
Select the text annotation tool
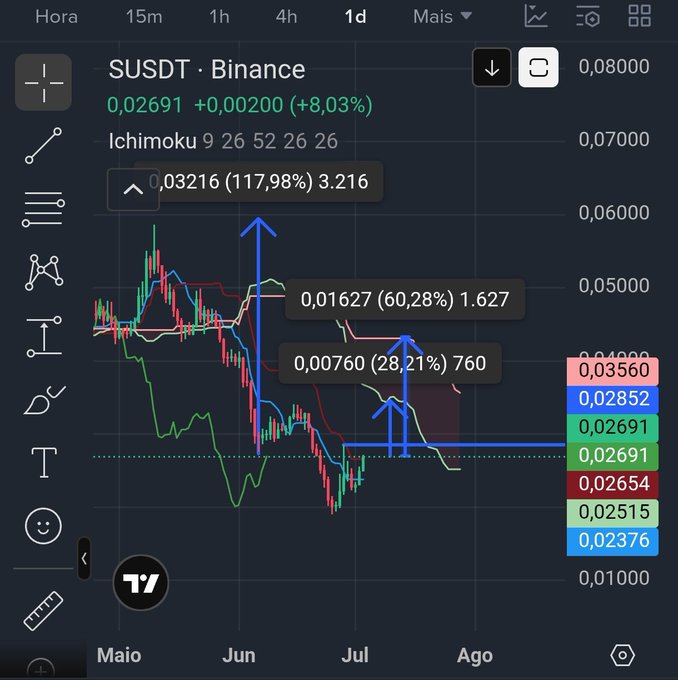[44, 463]
